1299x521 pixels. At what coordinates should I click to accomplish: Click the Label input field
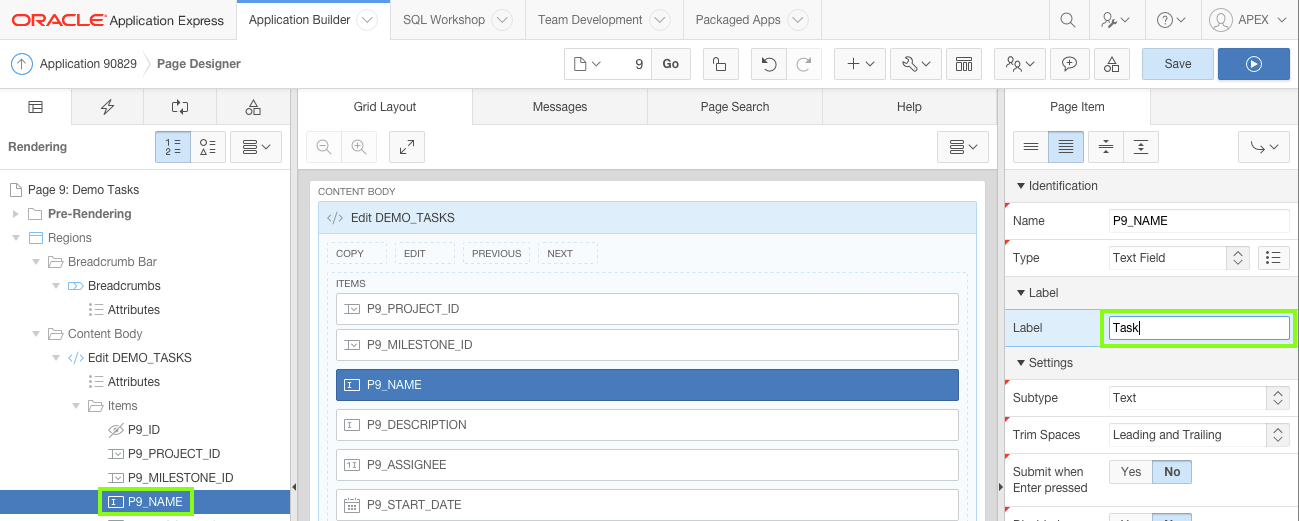click(x=1198, y=328)
